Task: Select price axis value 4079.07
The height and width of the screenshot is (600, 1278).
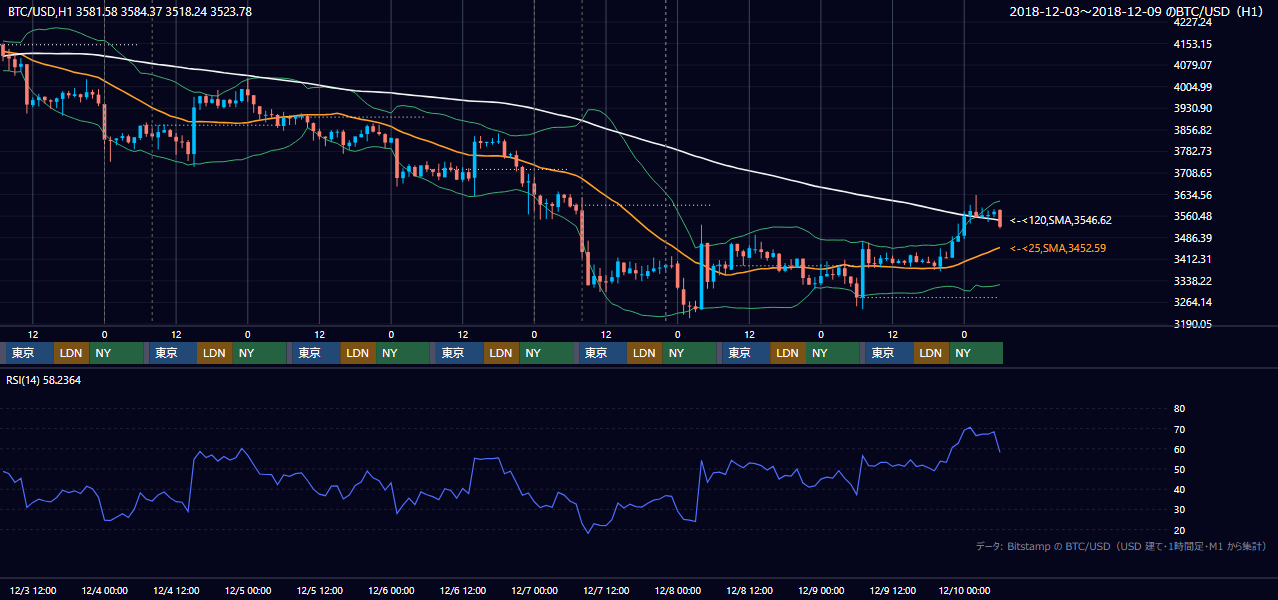Action: [1192, 65]
